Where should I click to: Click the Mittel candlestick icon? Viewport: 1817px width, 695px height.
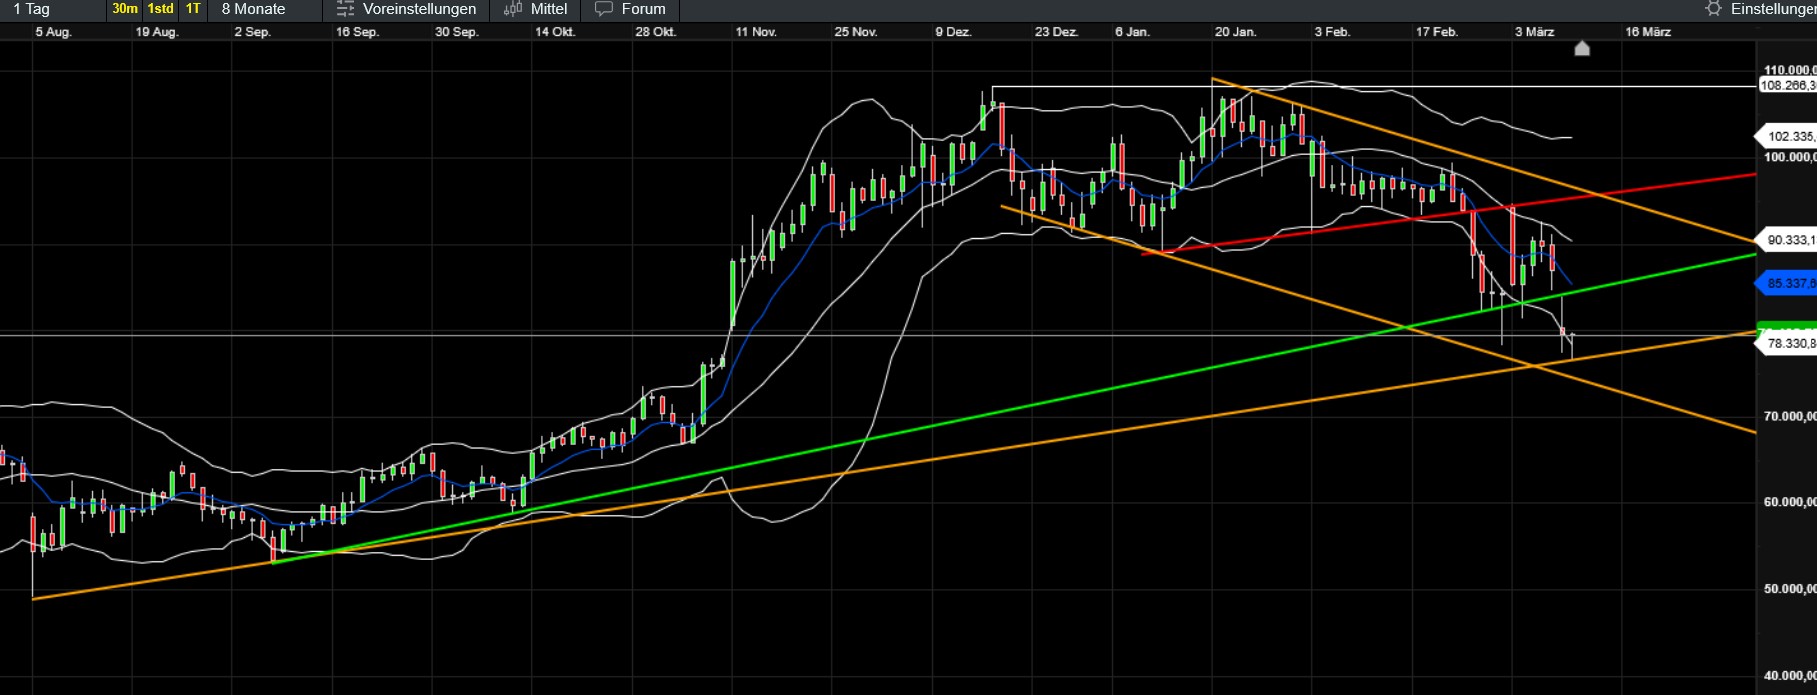coord(513,9)
